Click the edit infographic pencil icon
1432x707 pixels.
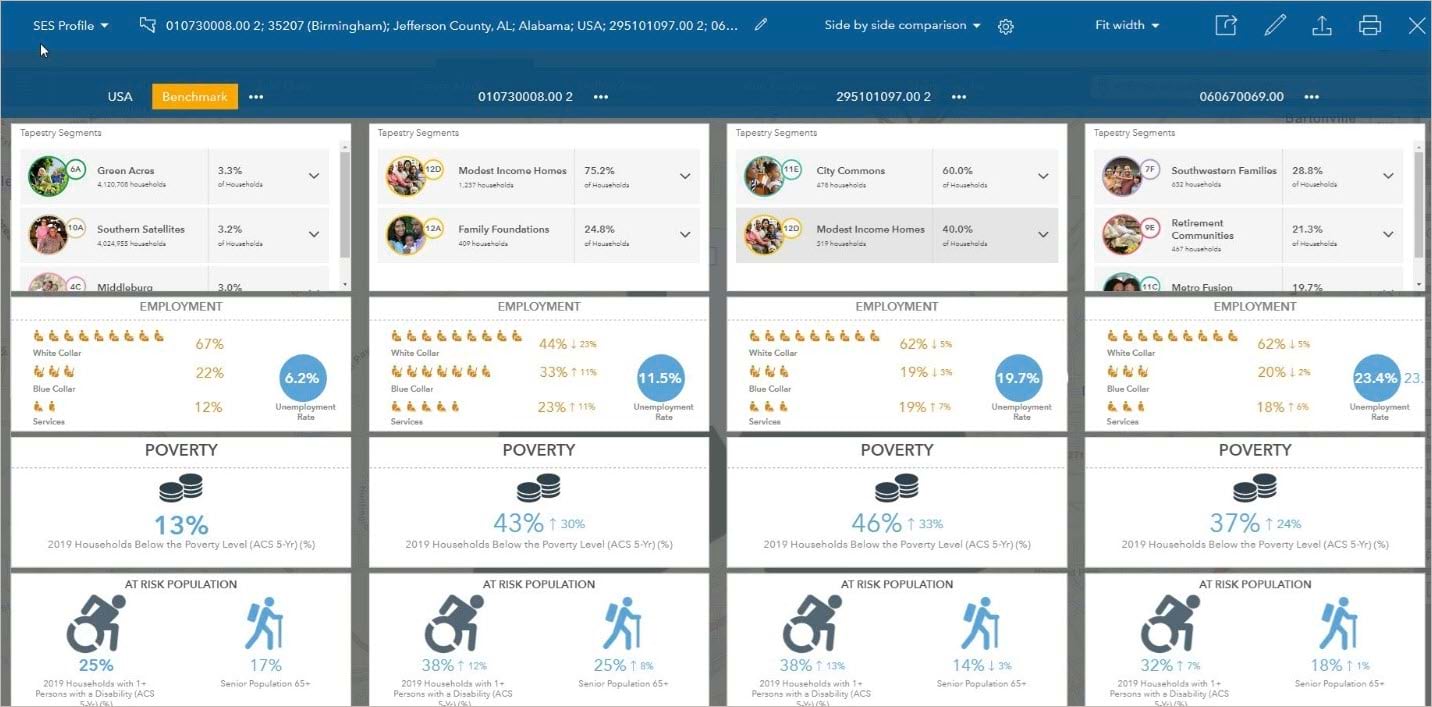pyautogui.click(x=1275, y=25)
